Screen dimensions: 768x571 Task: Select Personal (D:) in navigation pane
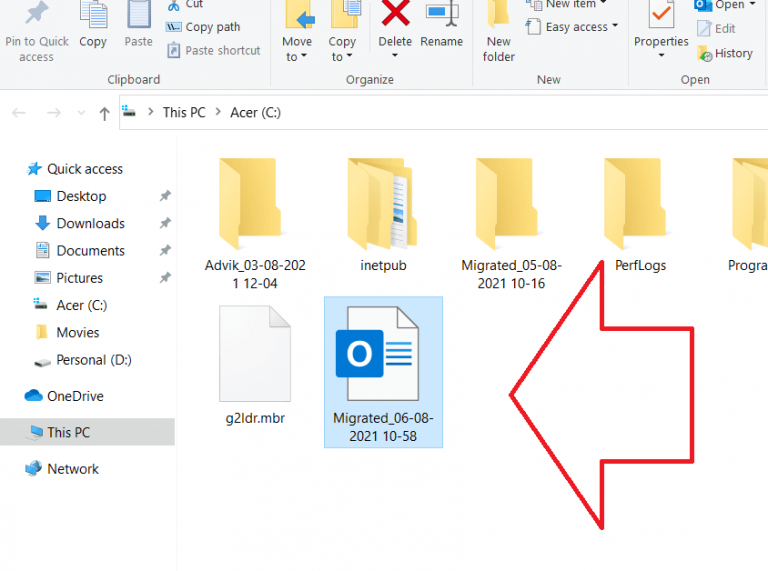83,360
